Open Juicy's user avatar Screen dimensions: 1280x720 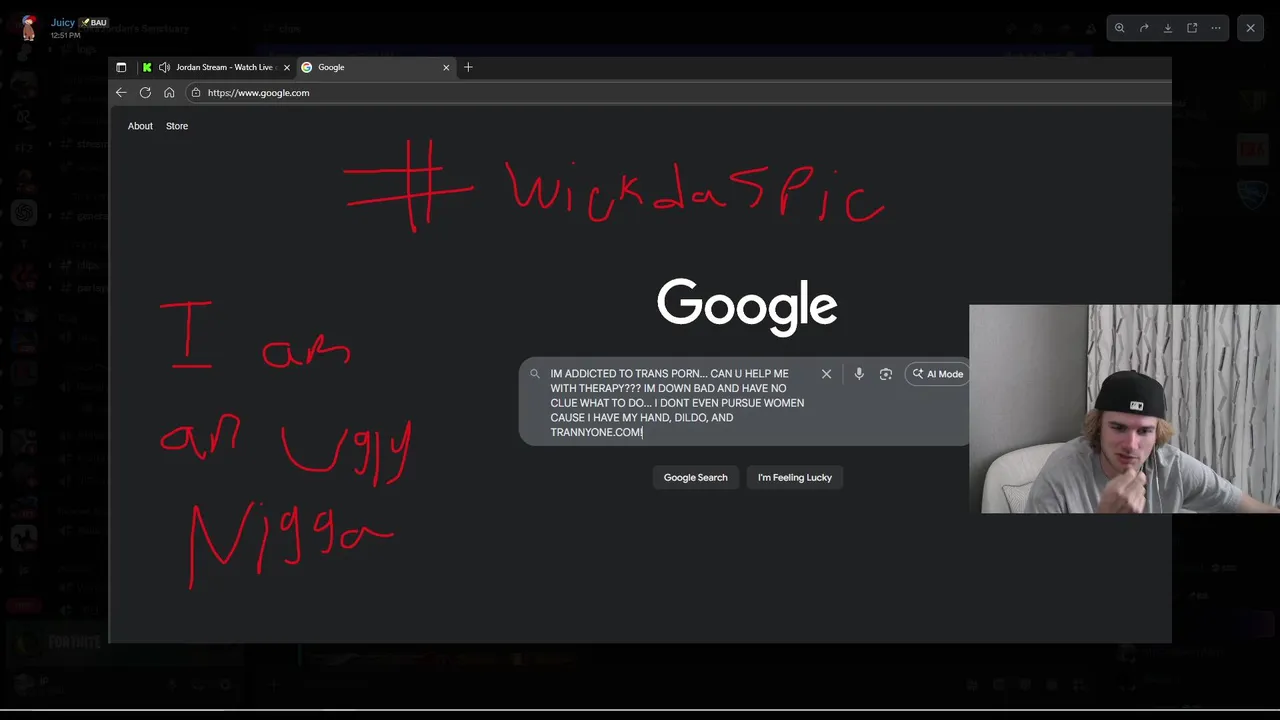(x=28, y=27)
